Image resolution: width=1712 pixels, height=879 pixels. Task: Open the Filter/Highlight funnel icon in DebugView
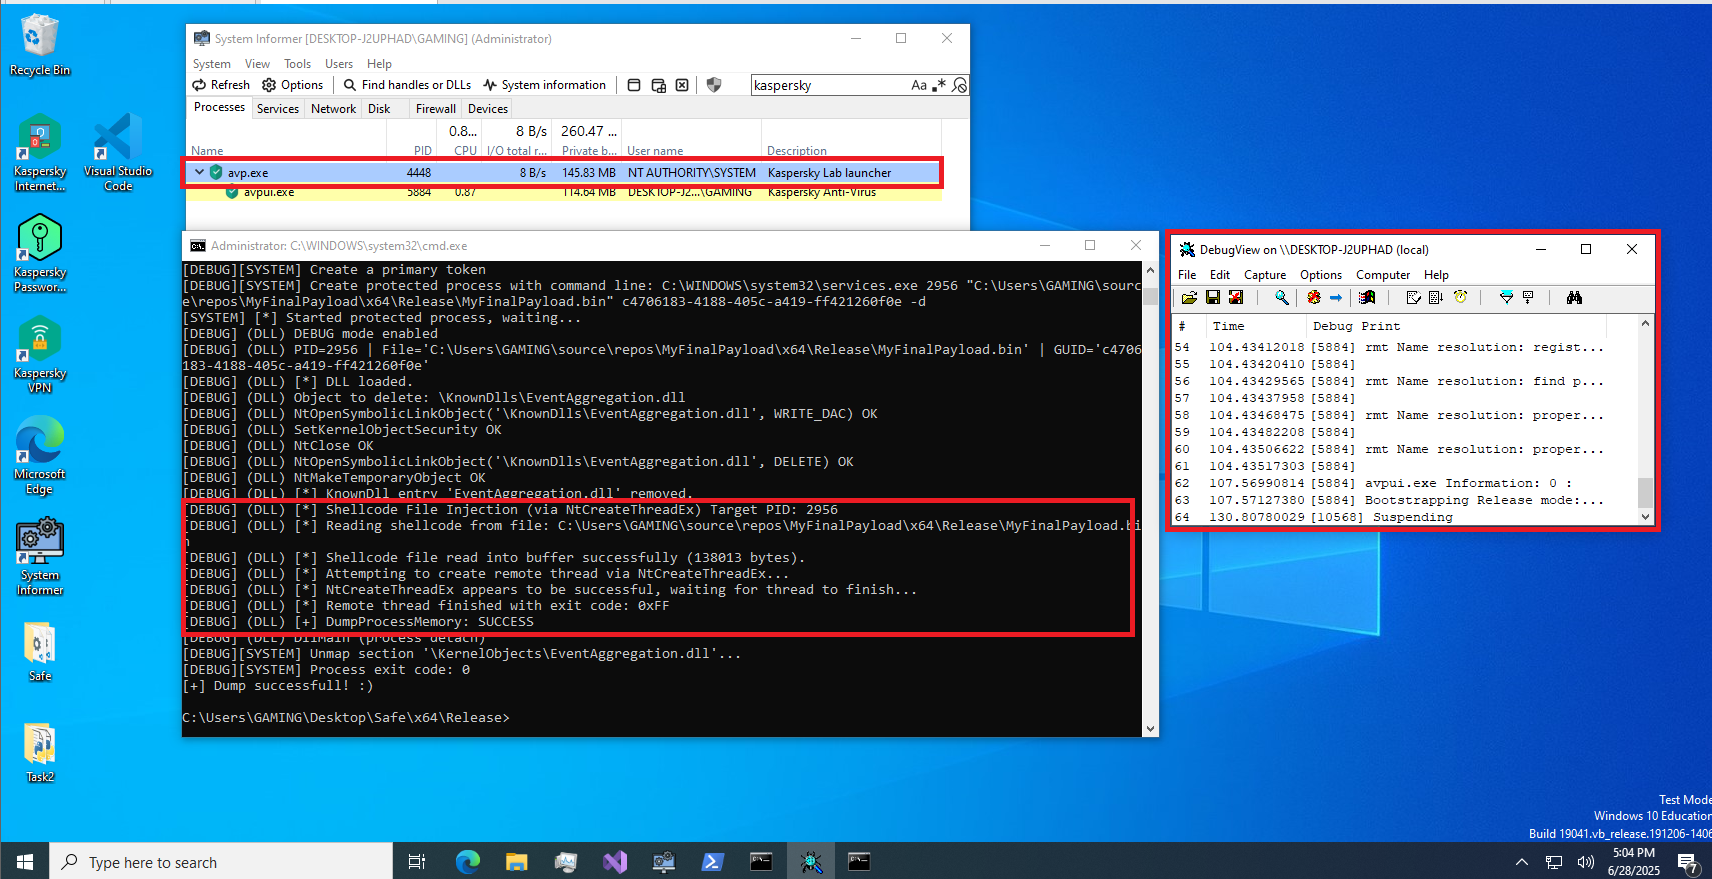point(1506,298)
